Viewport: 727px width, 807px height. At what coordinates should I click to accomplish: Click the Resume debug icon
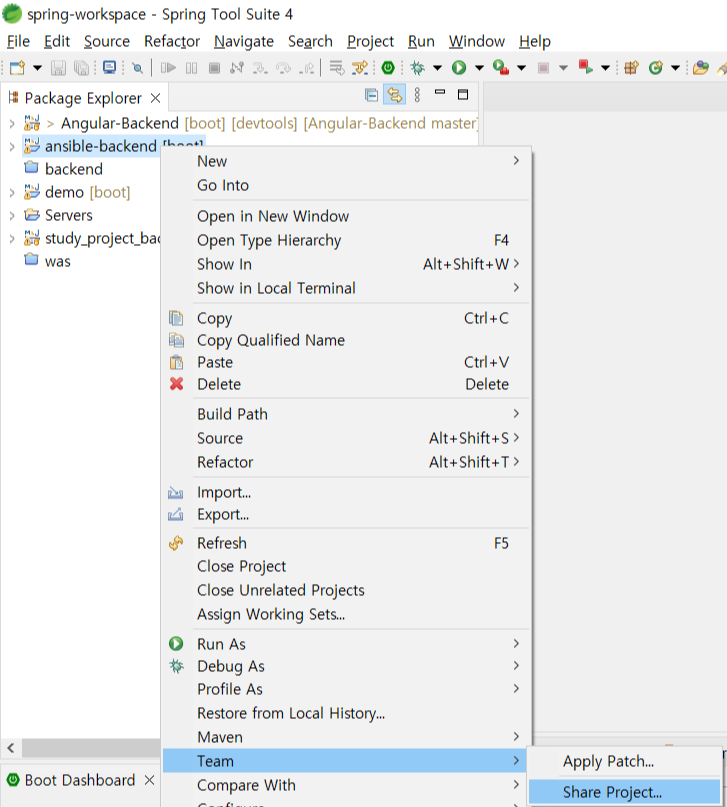pos(168,67)
